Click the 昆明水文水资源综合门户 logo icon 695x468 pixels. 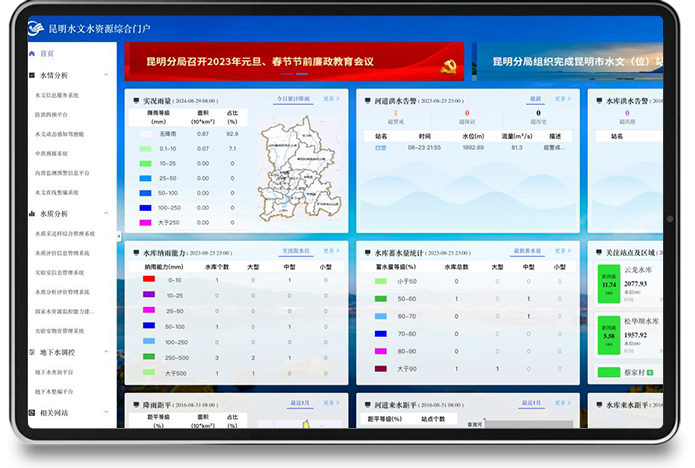36,29
